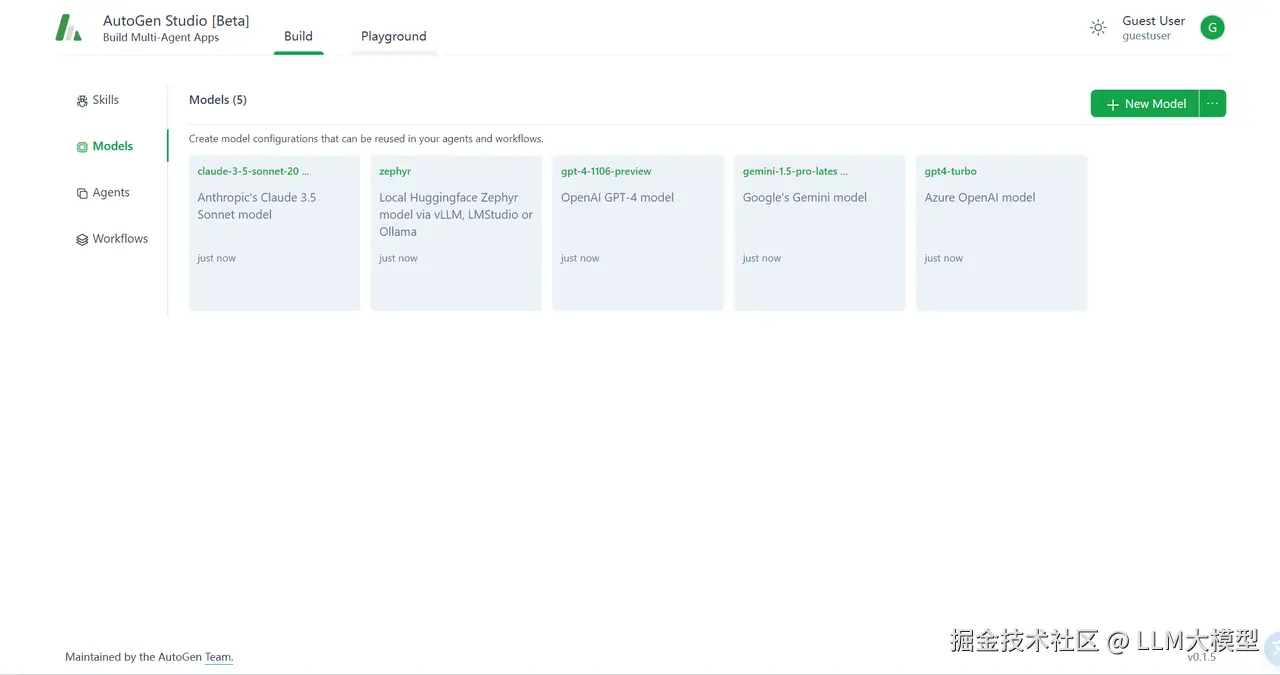Click the plus icon on New Model

click(1113, 104)
